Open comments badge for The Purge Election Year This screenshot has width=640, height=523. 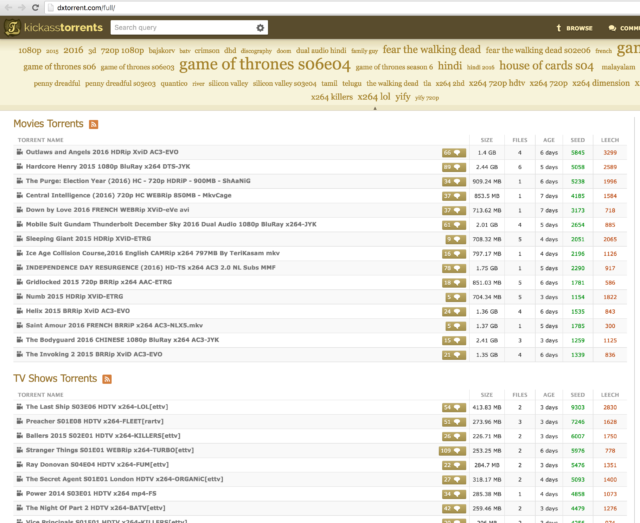[x=453, y=182]
